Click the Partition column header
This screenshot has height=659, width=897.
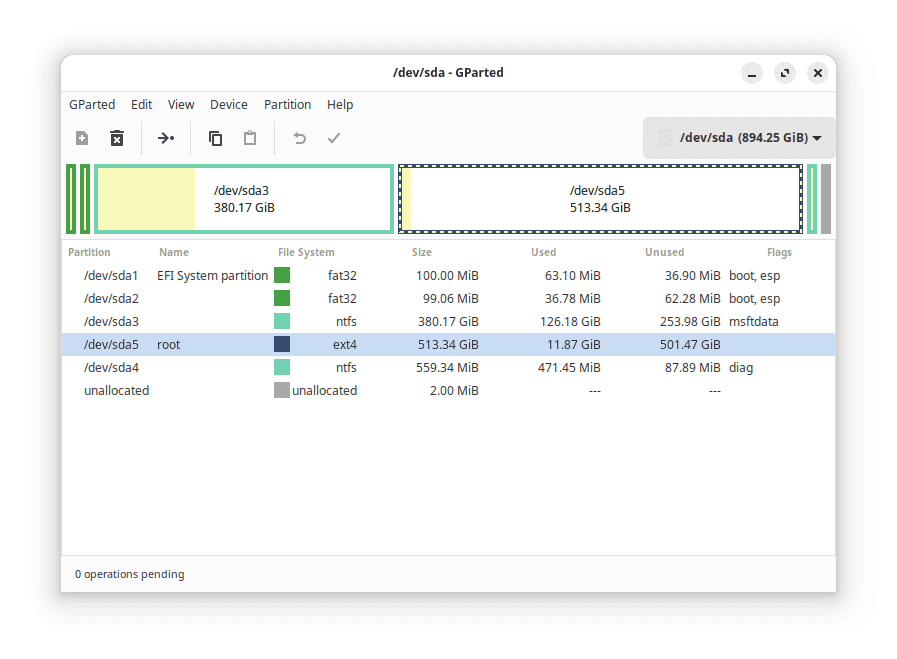tap(89, 252)
